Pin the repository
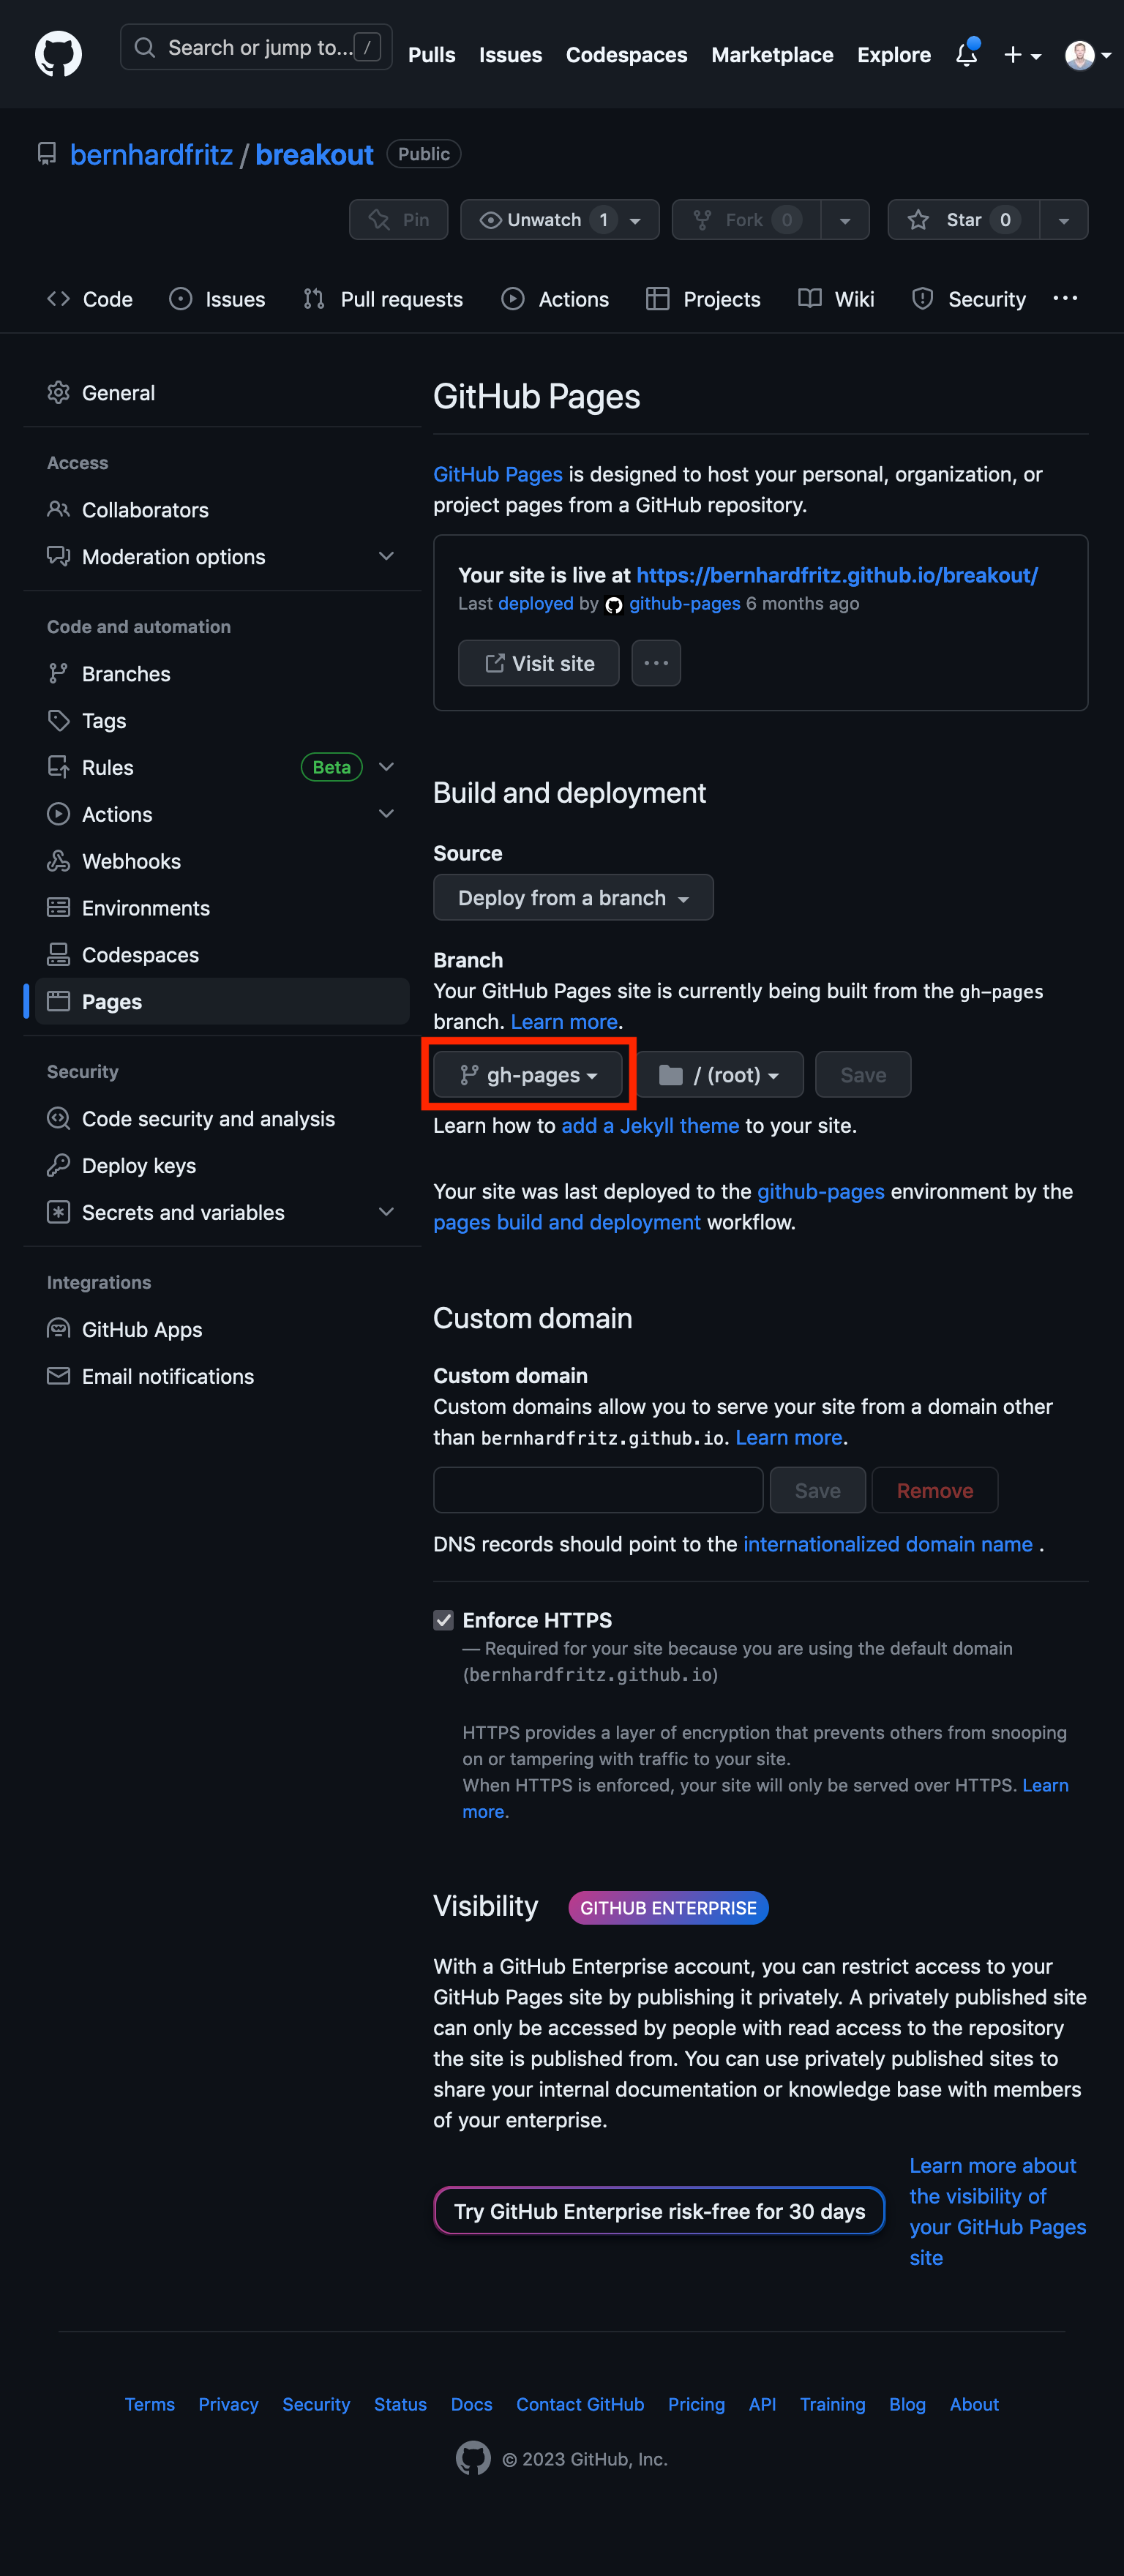Viewport: 1124px width, 2576px height. pos(398,220)
